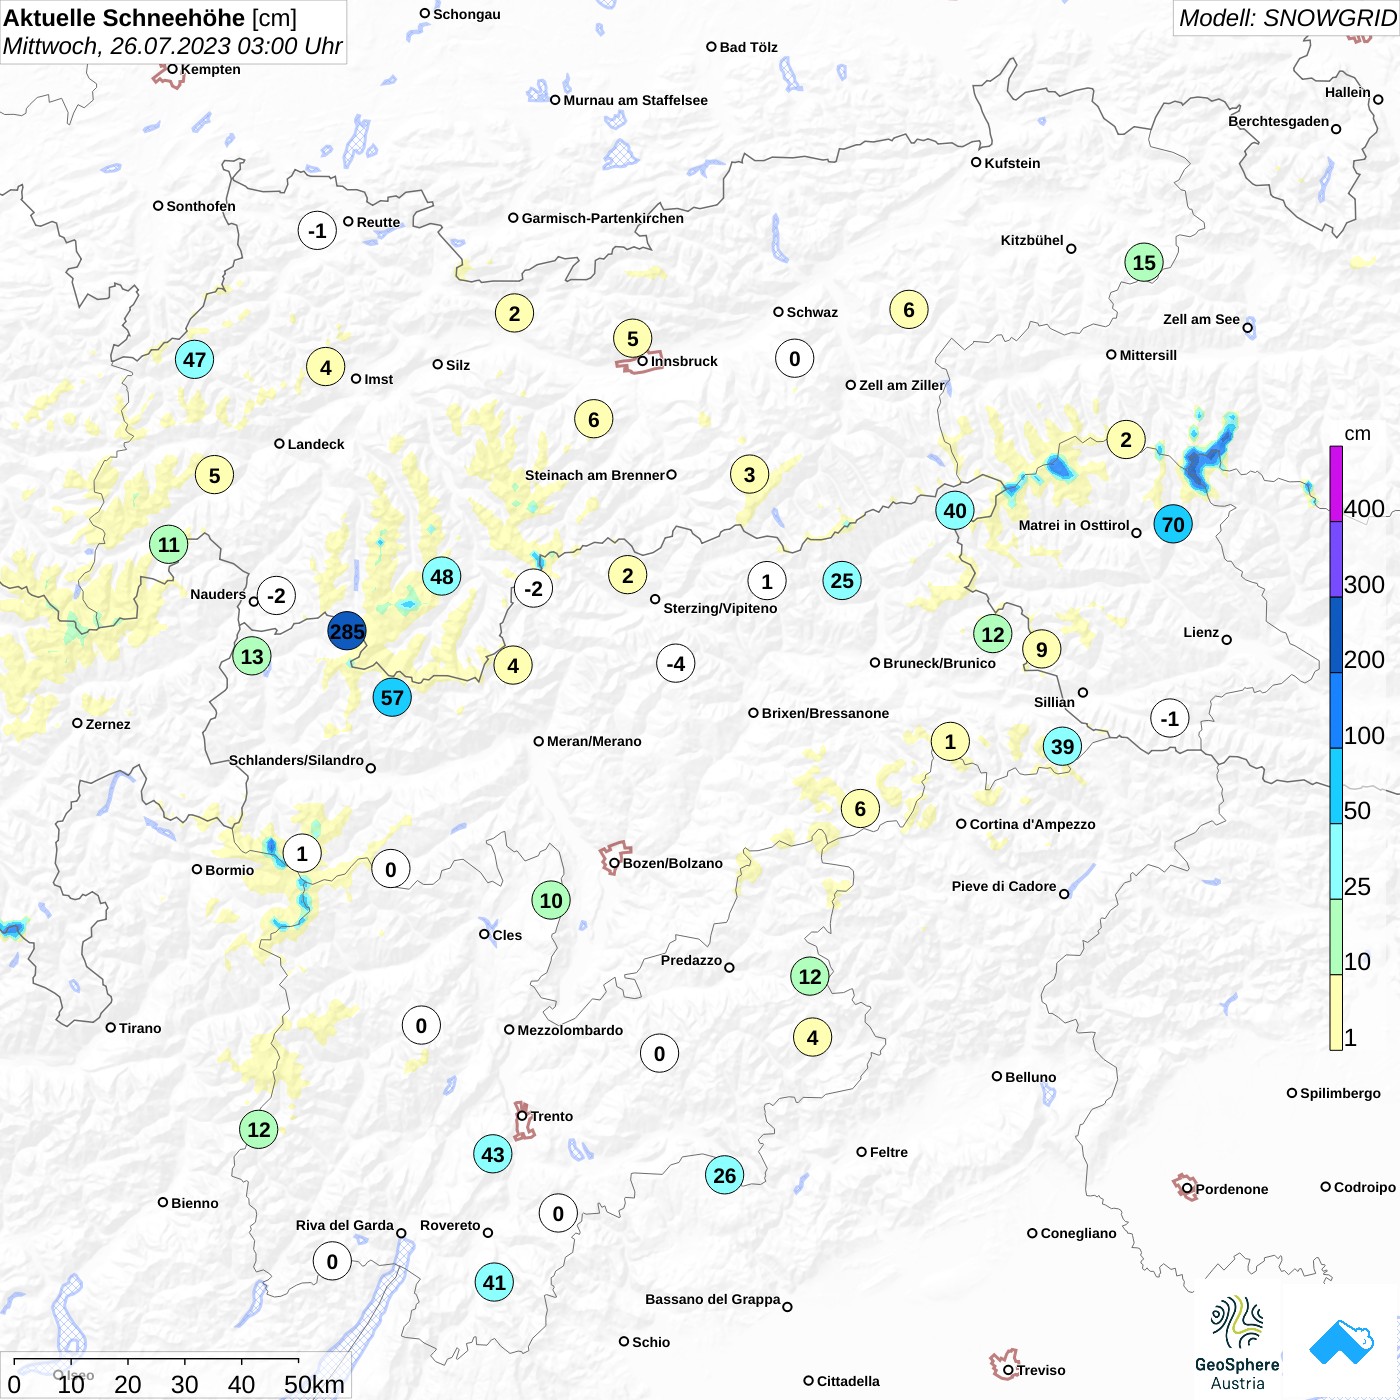1400x1400 pixels.
Task: Click the 40 cm station circle
Action: [x=955, y=510]
